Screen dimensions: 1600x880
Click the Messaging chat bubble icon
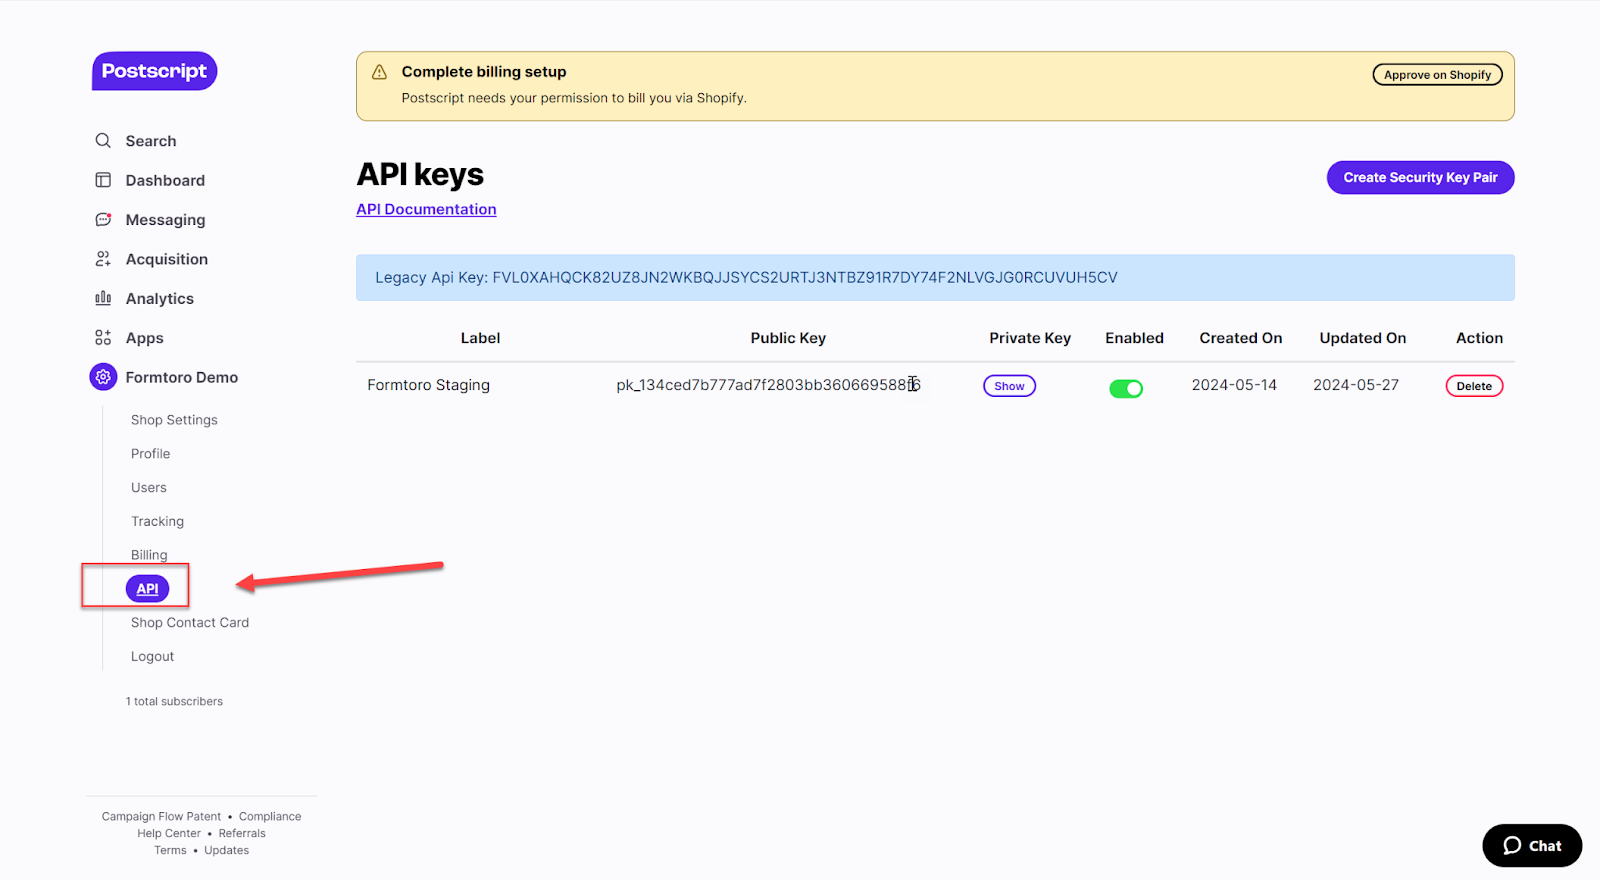(x=103, y=219)
